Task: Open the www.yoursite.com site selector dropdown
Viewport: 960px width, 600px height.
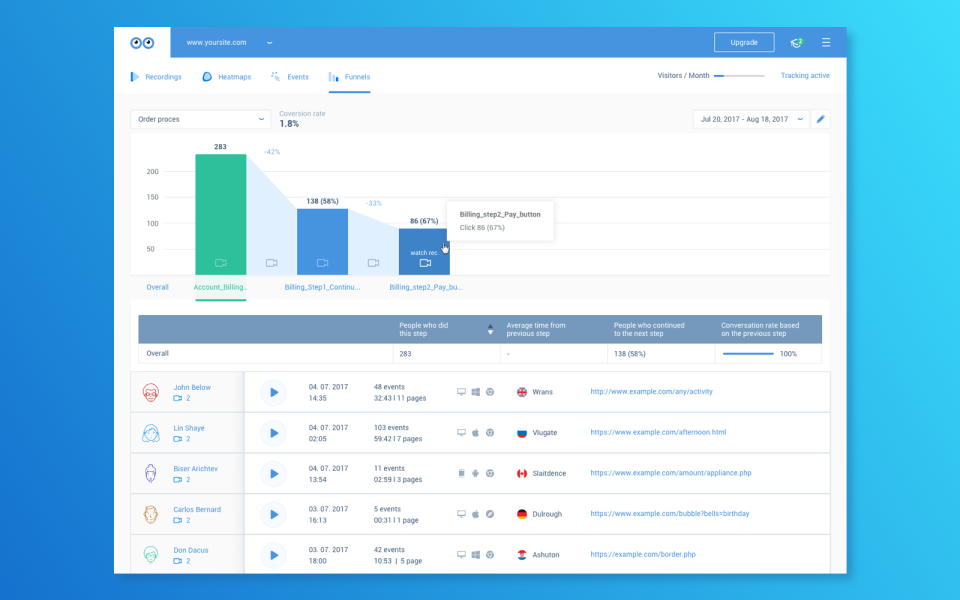Action: (x=224, y=42)
